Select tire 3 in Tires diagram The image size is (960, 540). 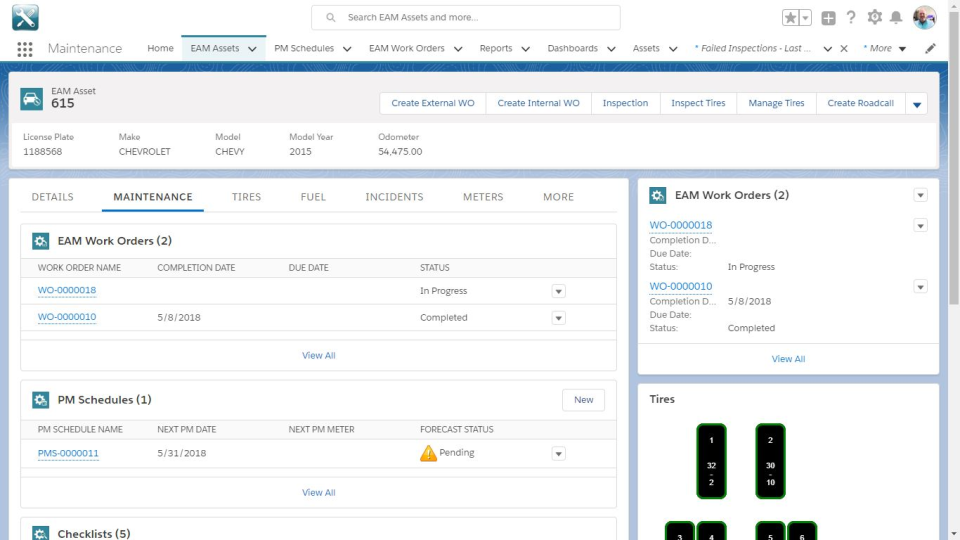tap(680, 531)
